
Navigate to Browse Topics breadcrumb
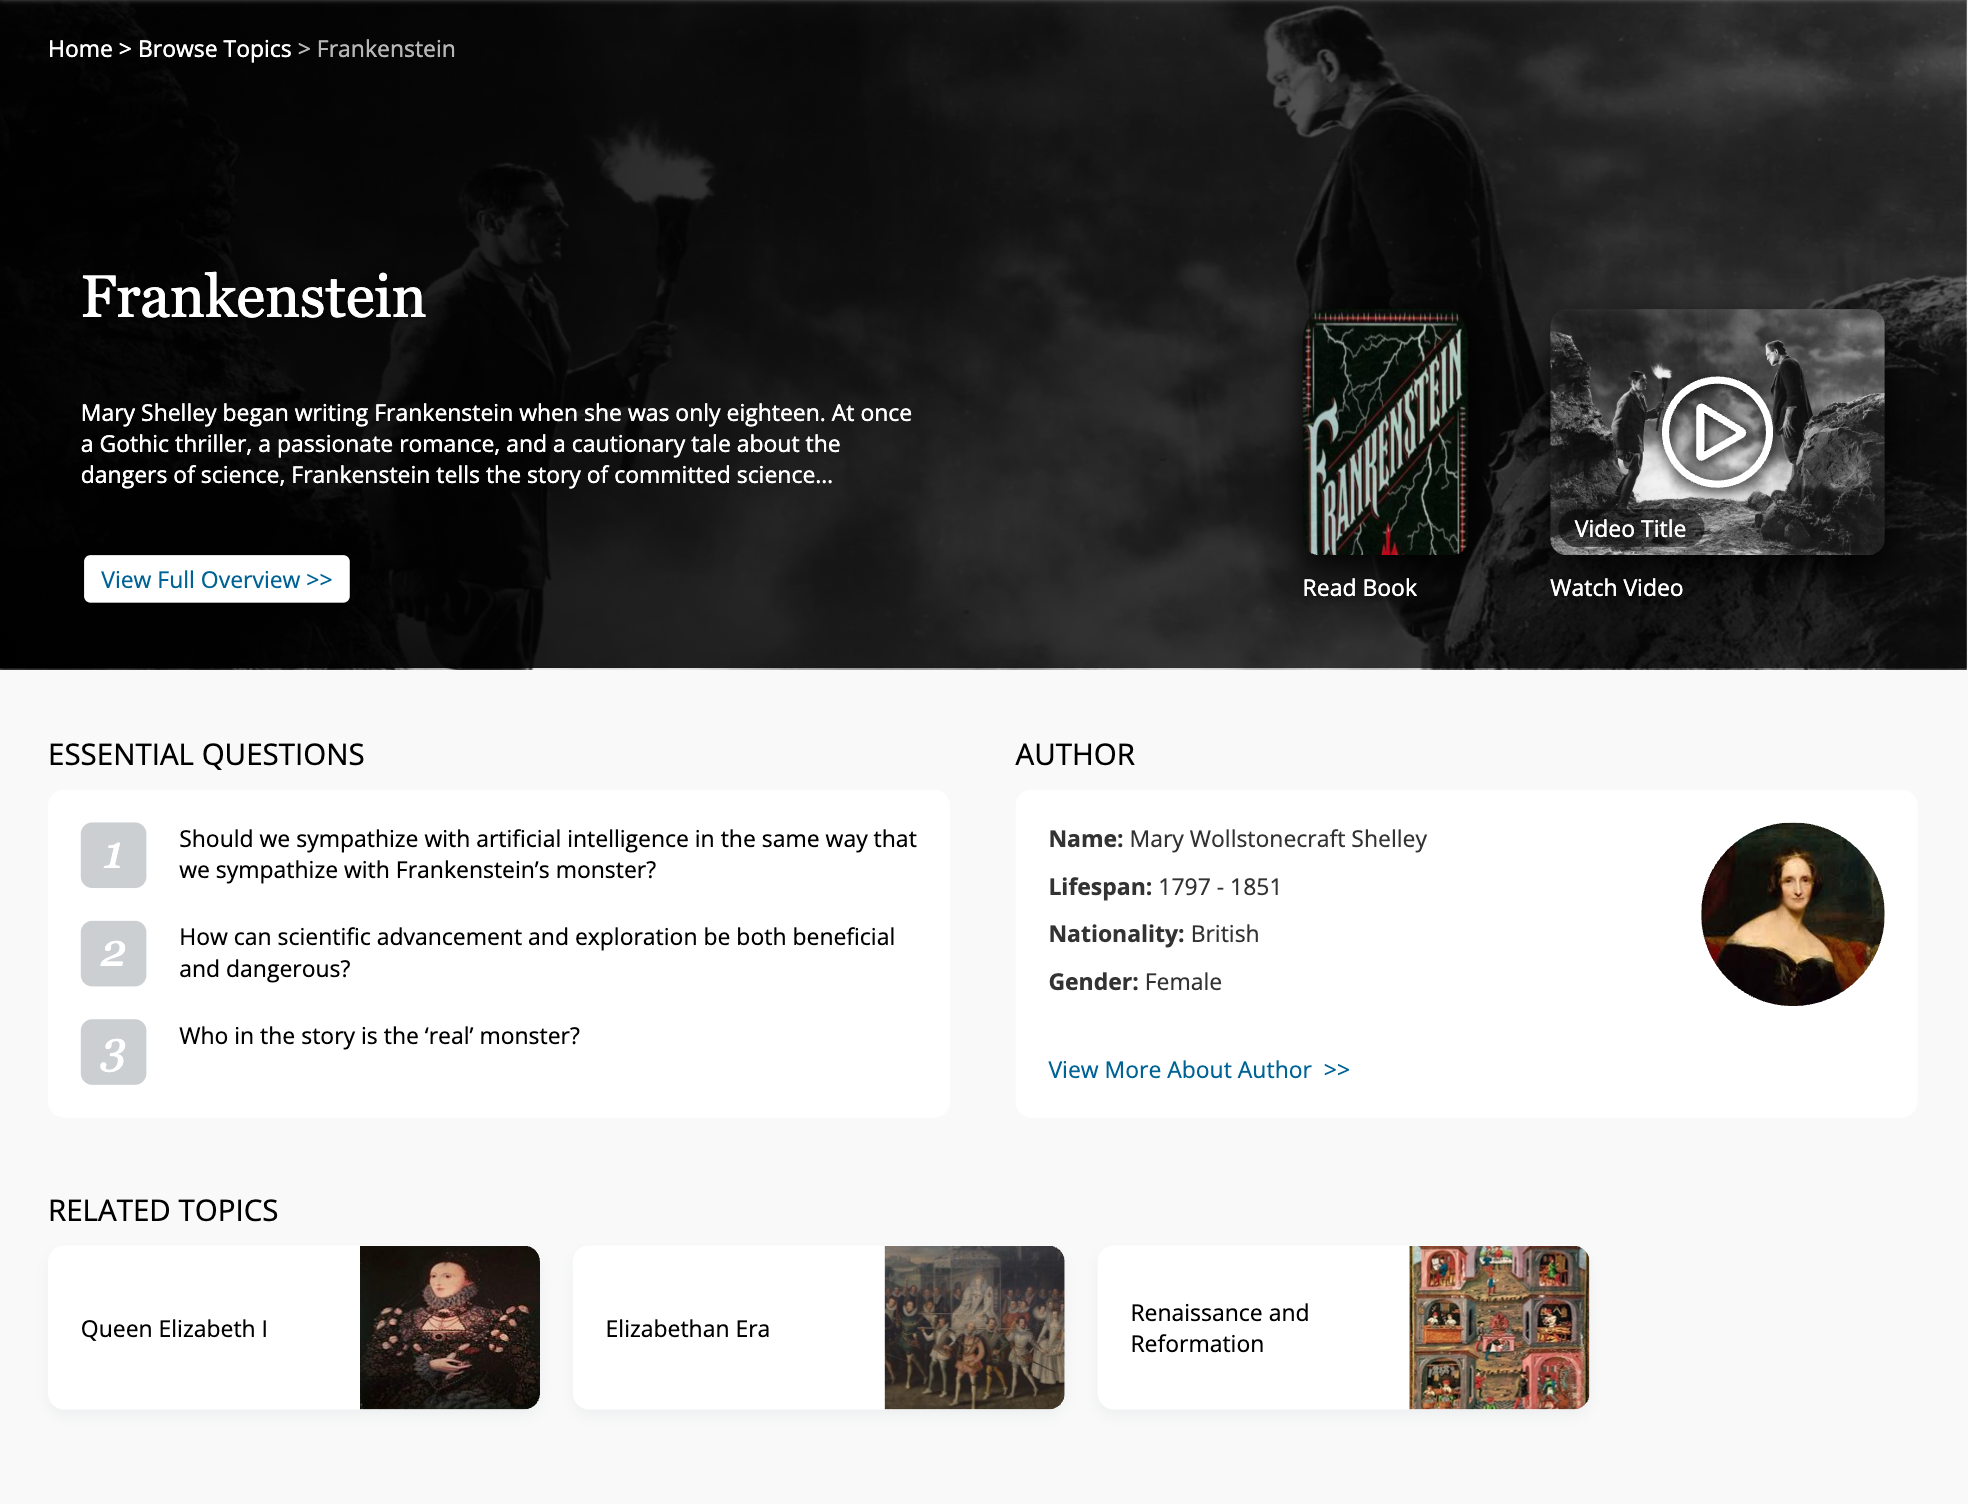coord(214,49)
